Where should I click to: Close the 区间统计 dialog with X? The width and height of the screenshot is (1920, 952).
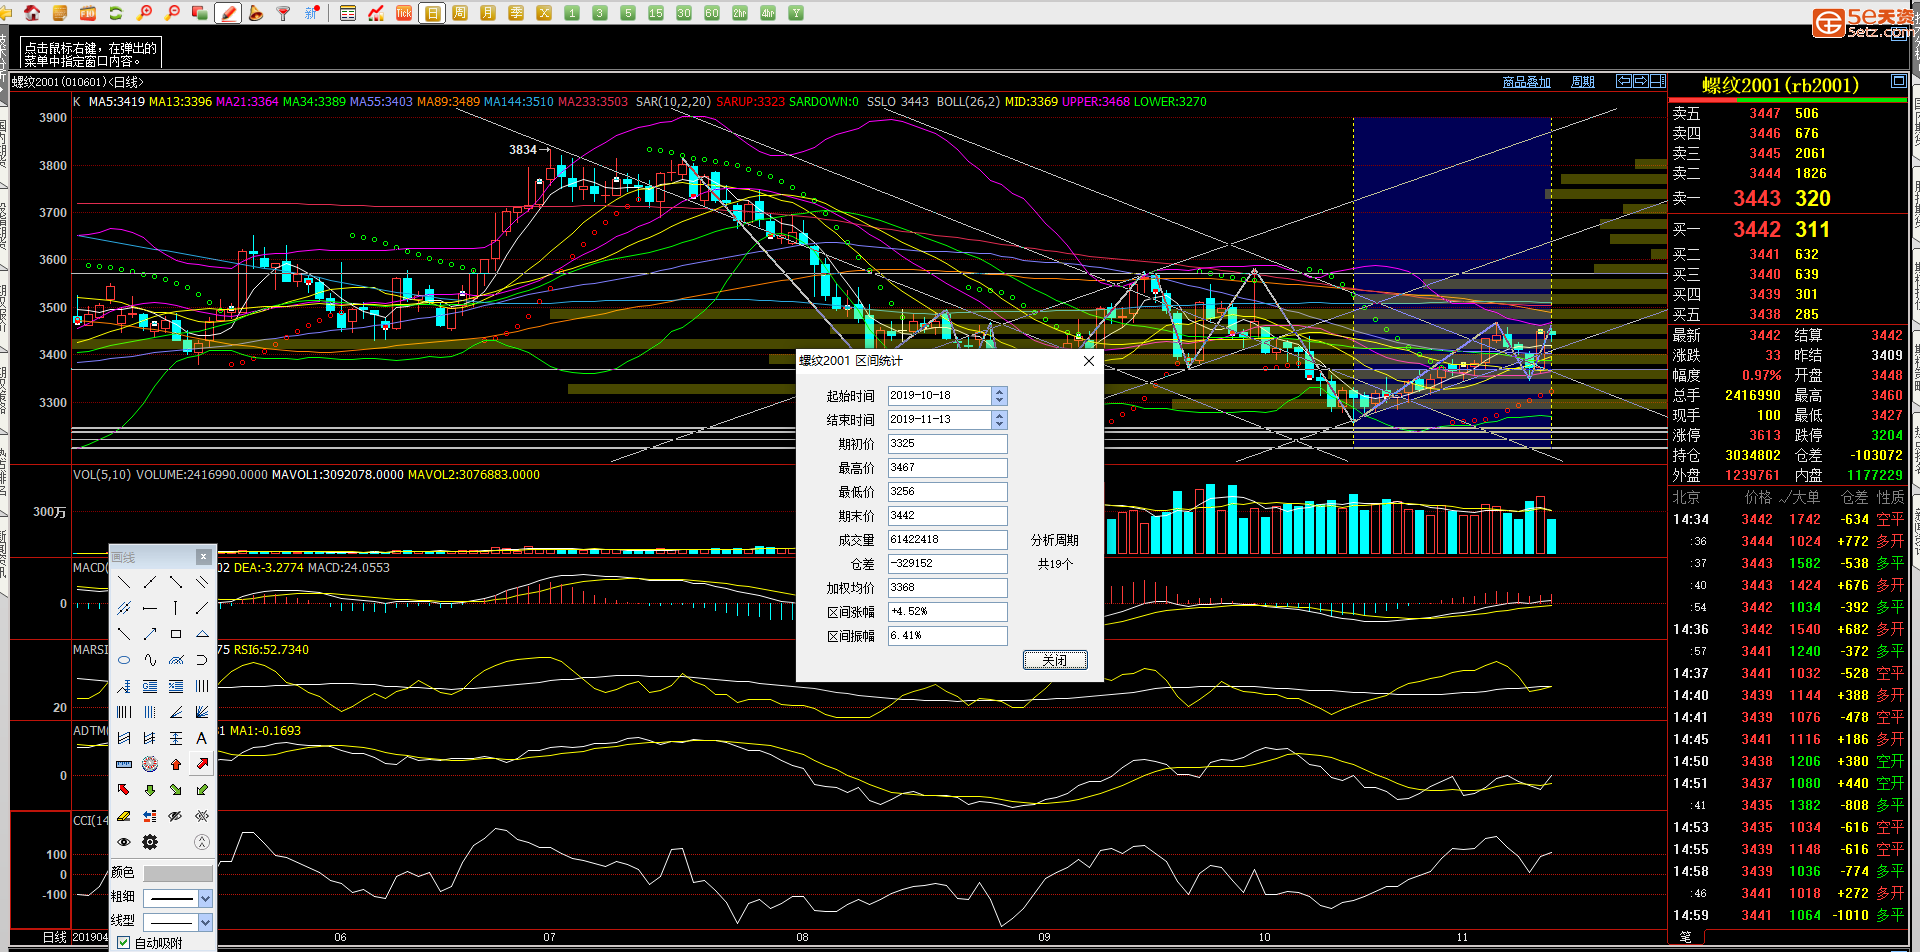[1089, 361]
